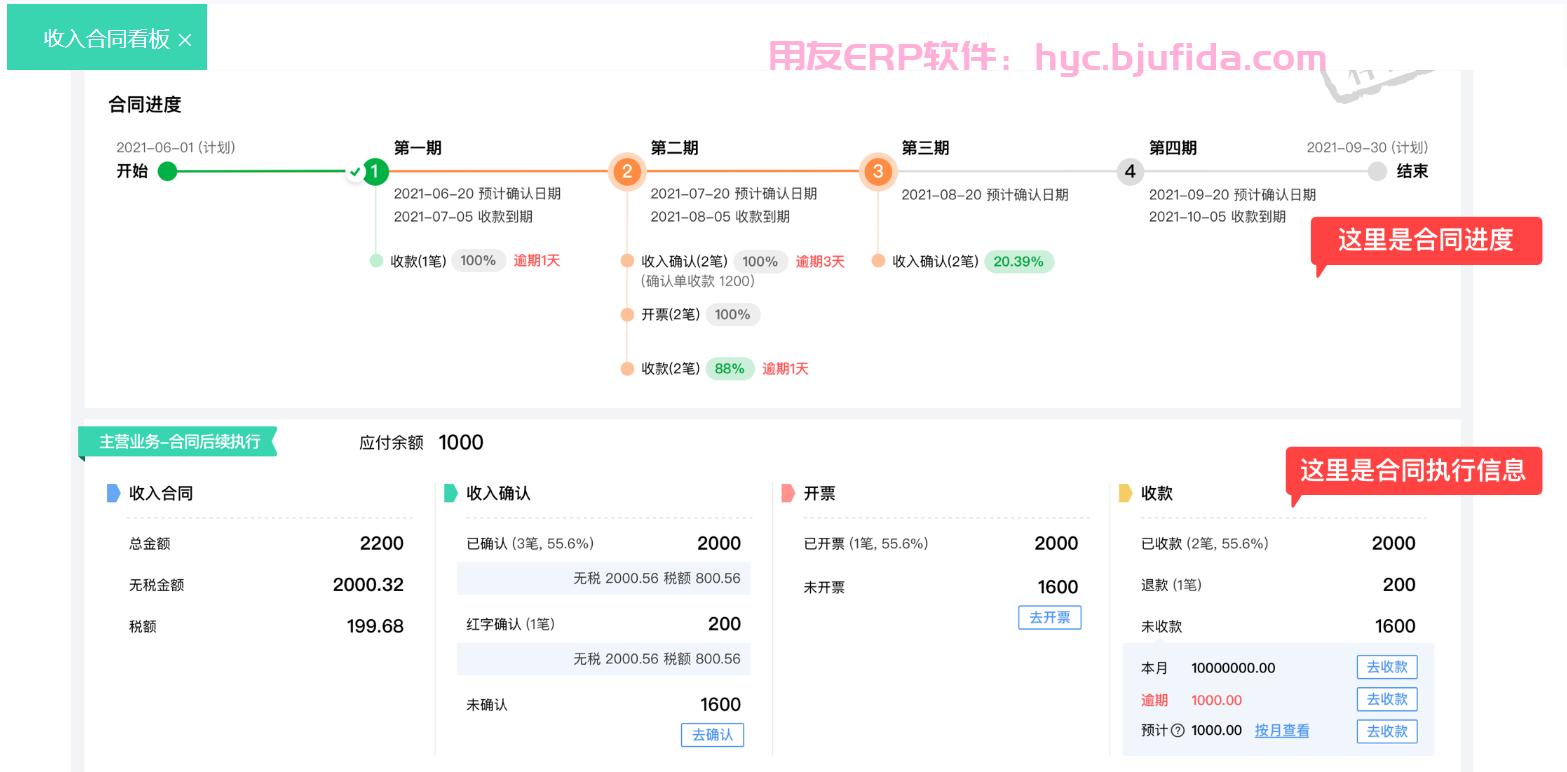Click 去收款 in the 逾期 row
The image size is (1567, 772).
(1387, 700)
